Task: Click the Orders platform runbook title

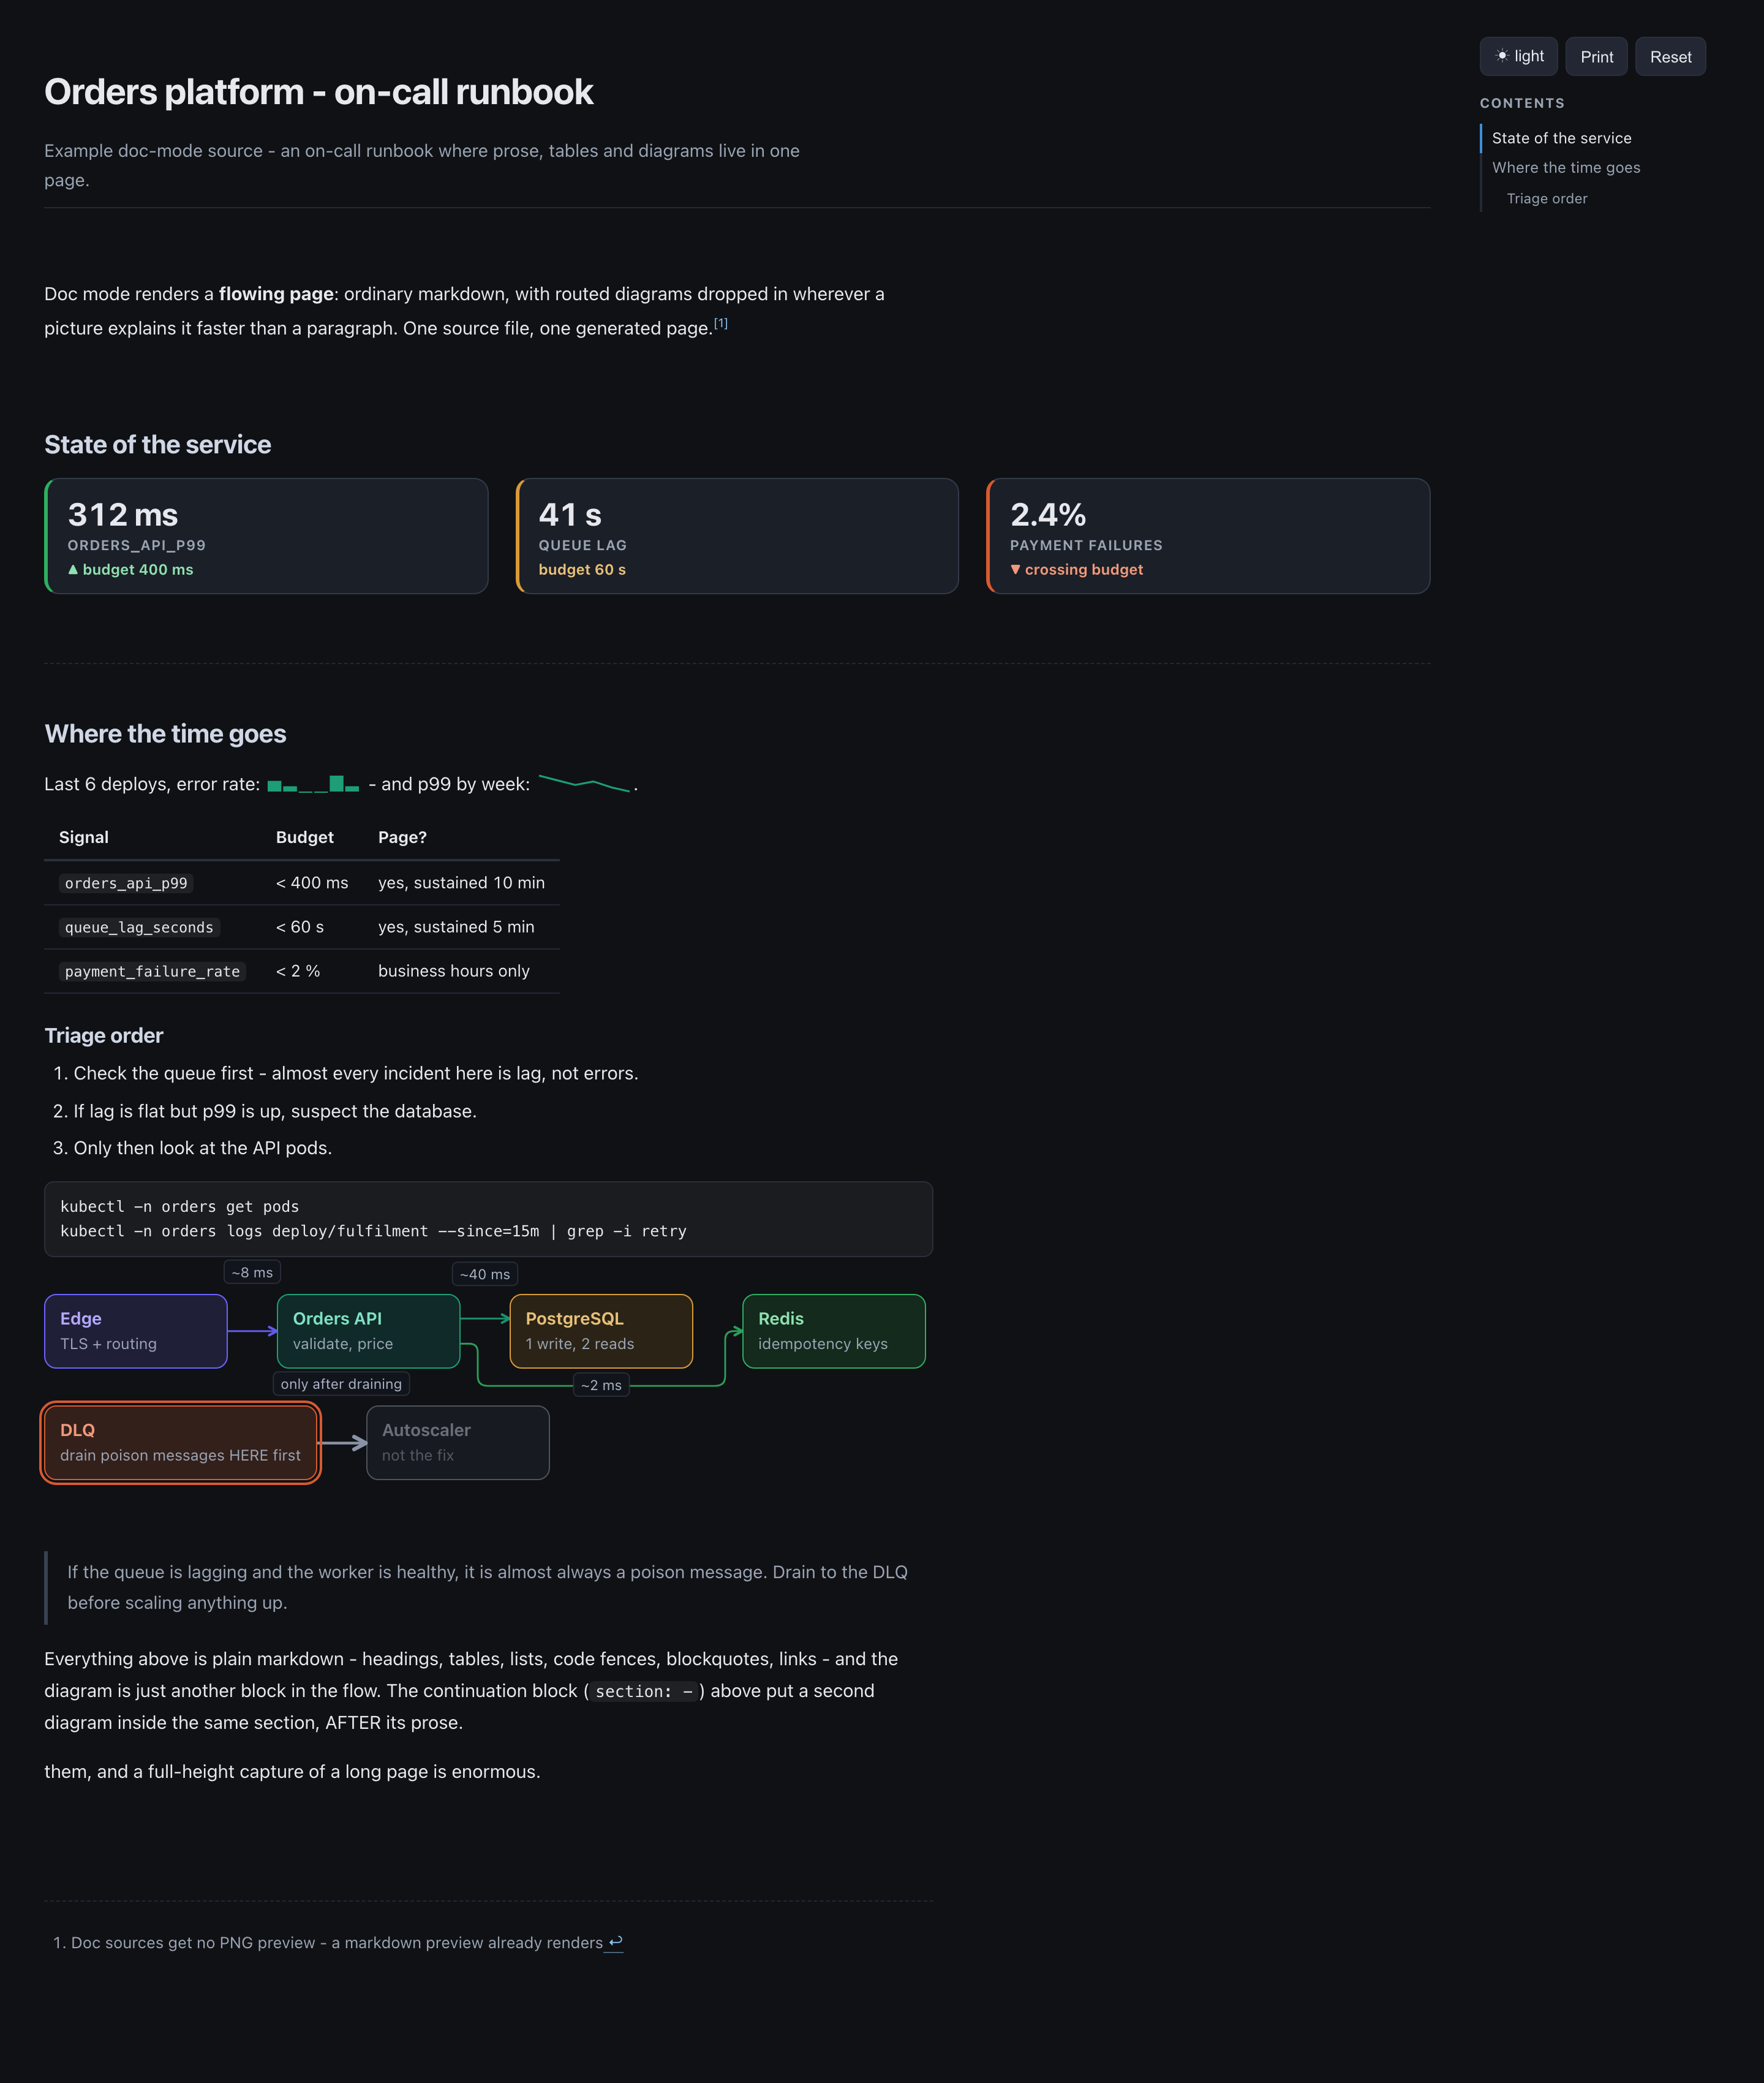Action: pyautogui.click(x=318, y=92)
